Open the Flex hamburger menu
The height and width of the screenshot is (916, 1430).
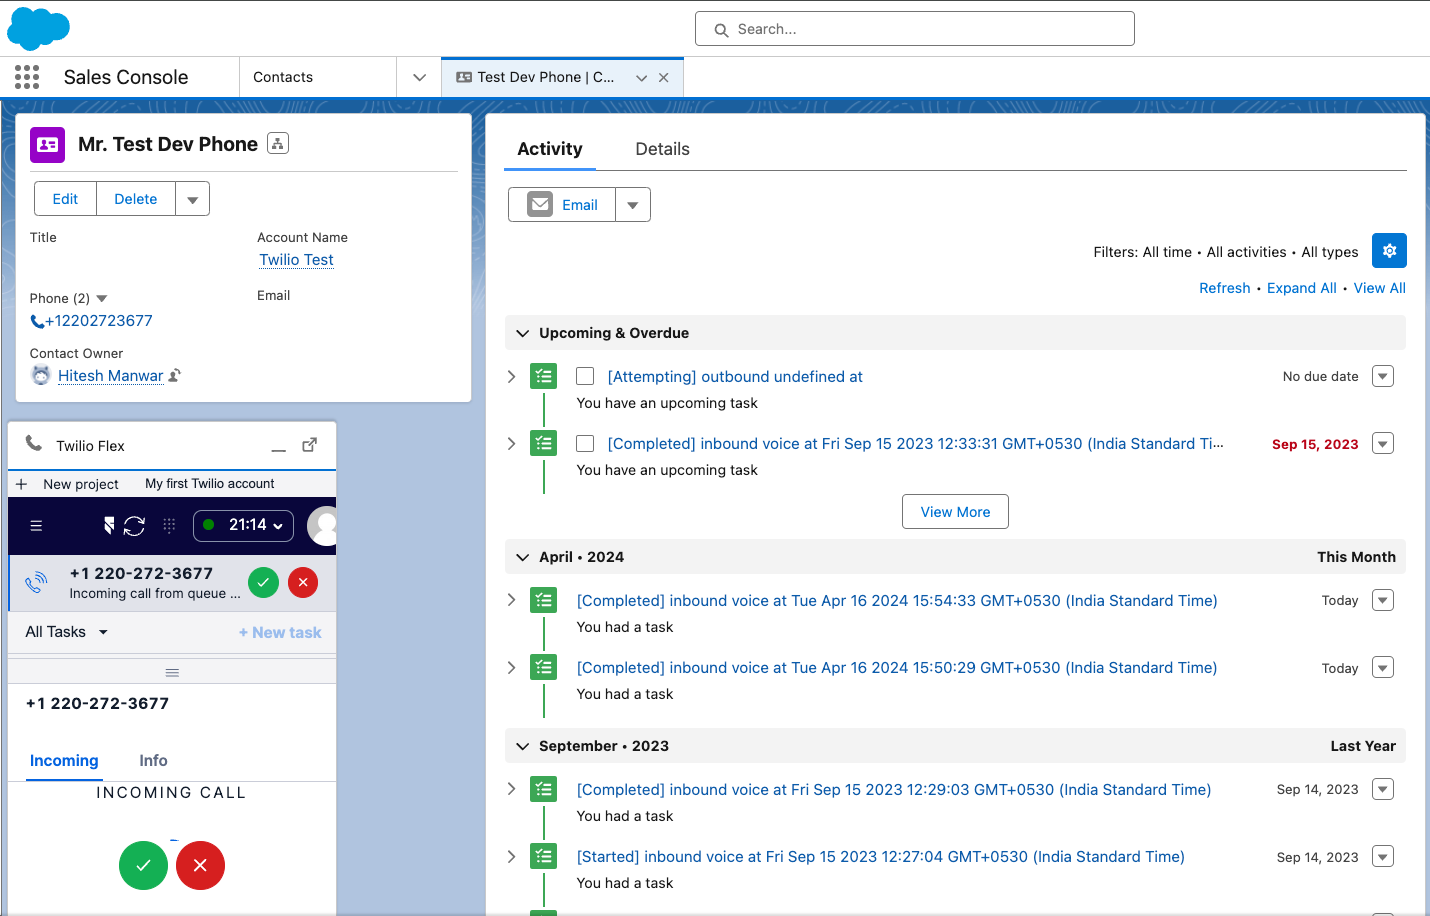36,526
